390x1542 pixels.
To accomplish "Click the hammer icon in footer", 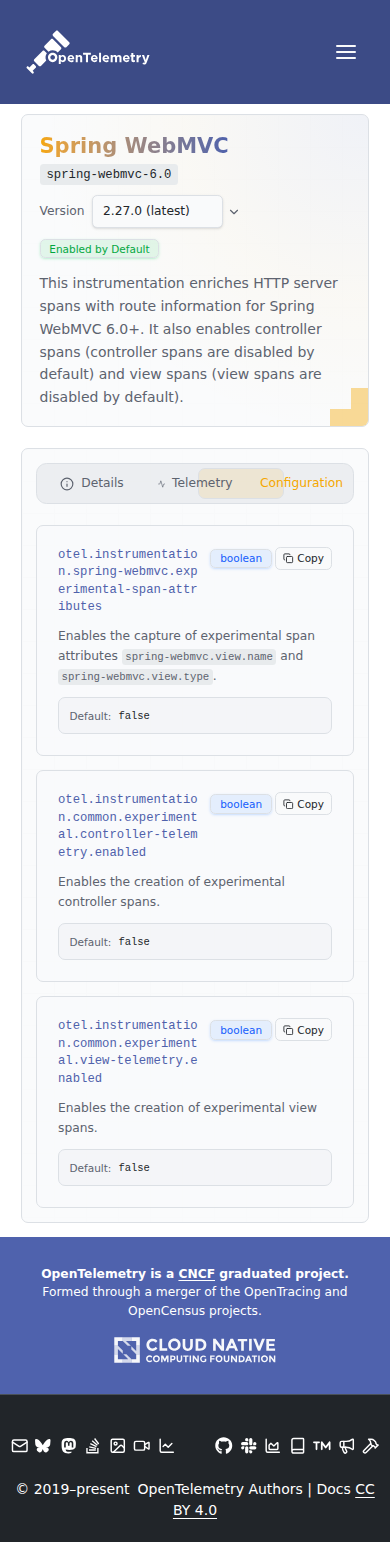I will [370, 1445].
